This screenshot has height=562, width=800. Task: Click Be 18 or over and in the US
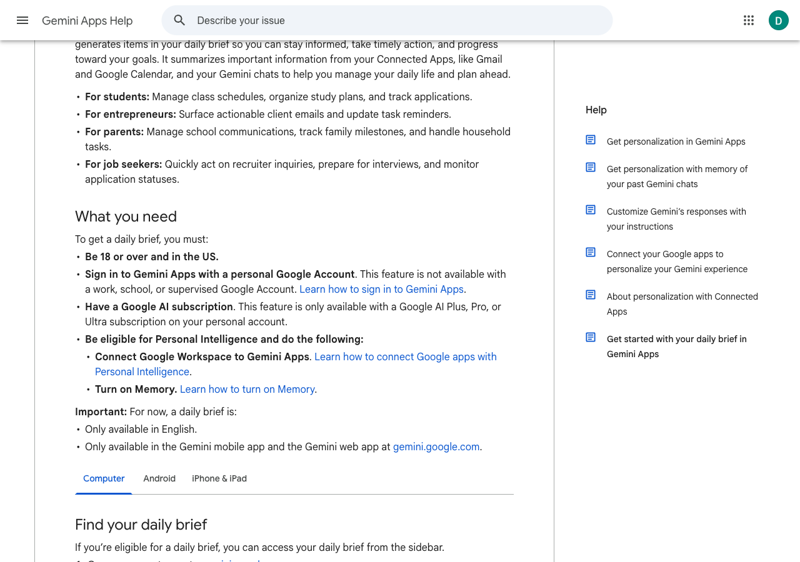(152, 257)
